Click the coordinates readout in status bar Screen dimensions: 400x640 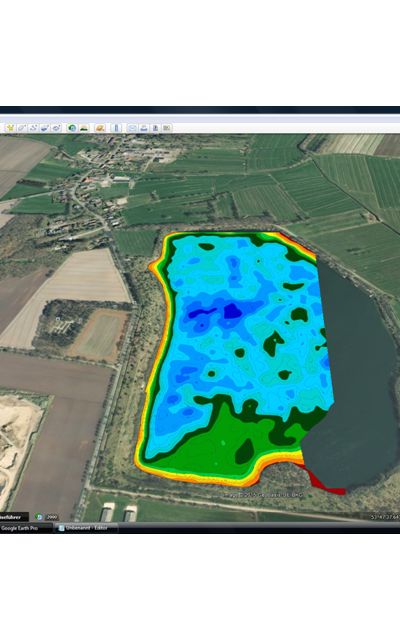click(385, 517)
